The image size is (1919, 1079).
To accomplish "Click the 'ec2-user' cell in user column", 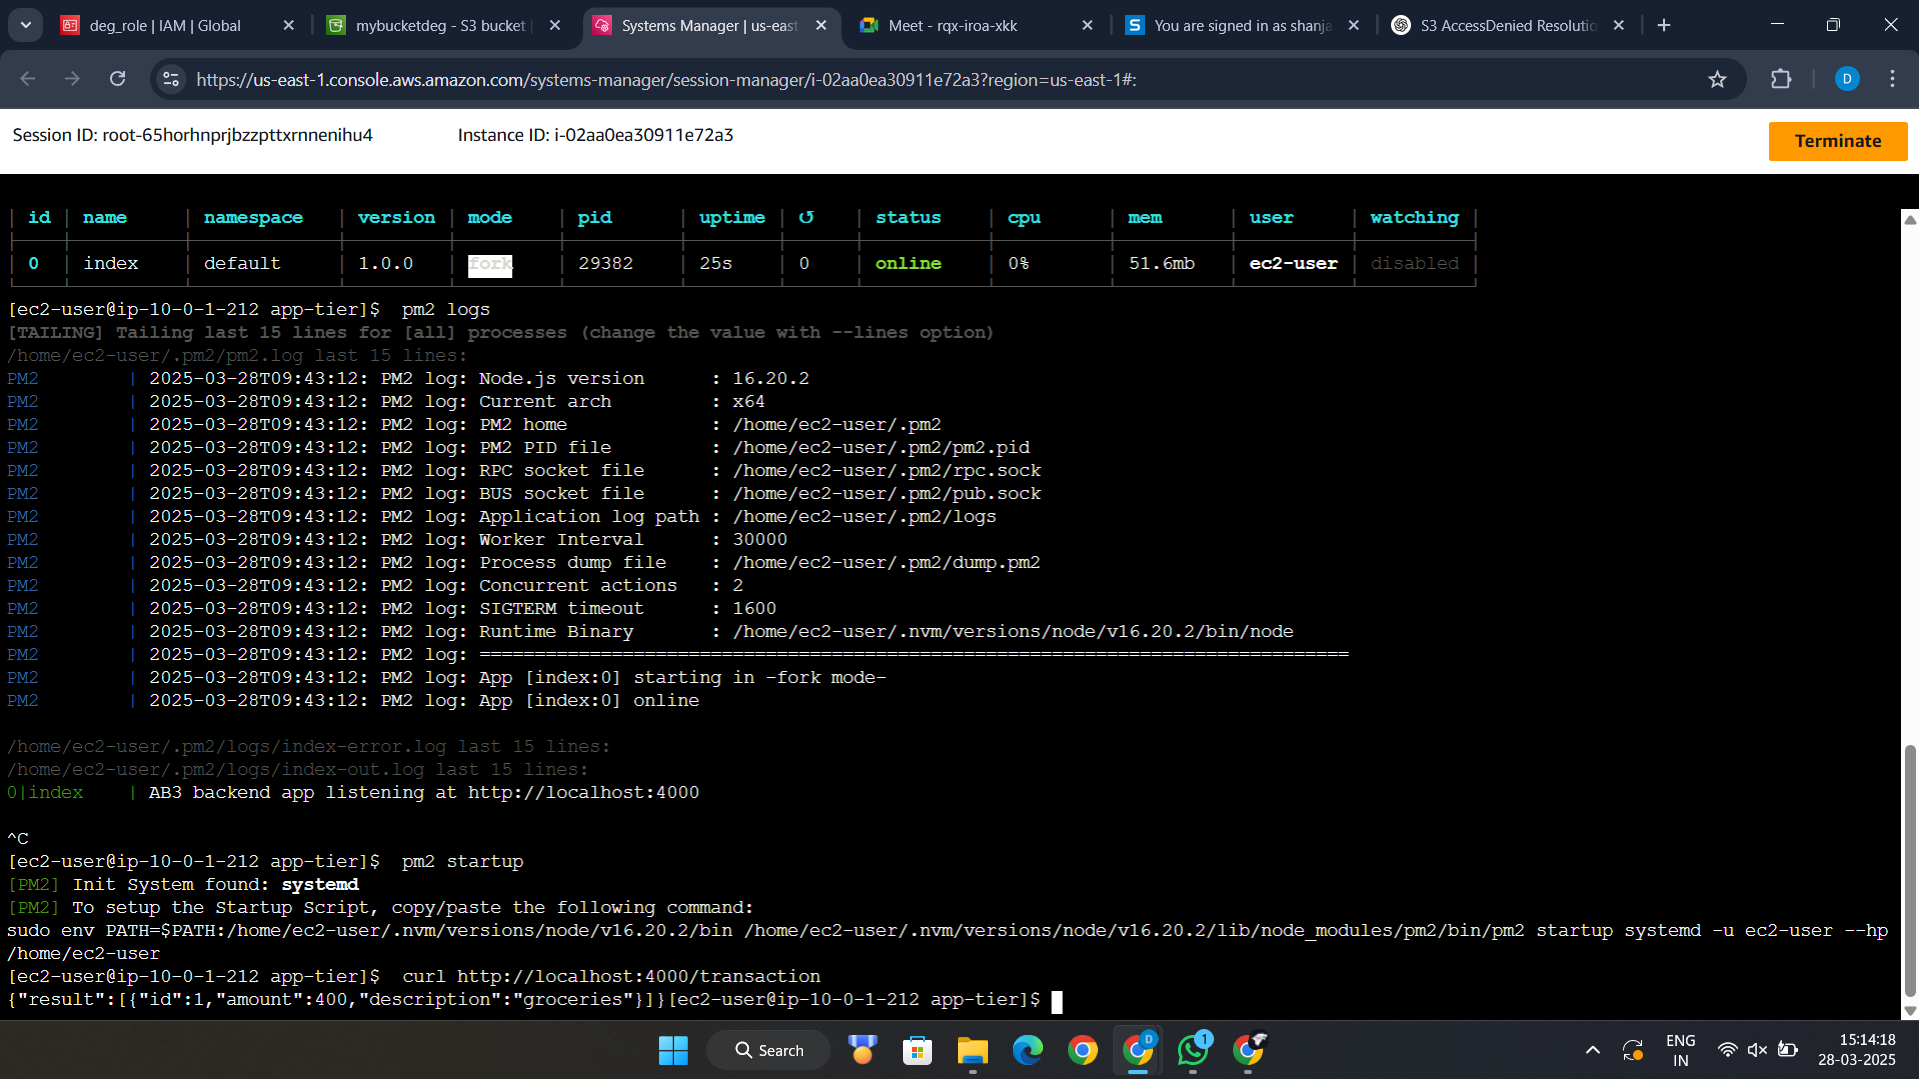I will click(1293, 264).
